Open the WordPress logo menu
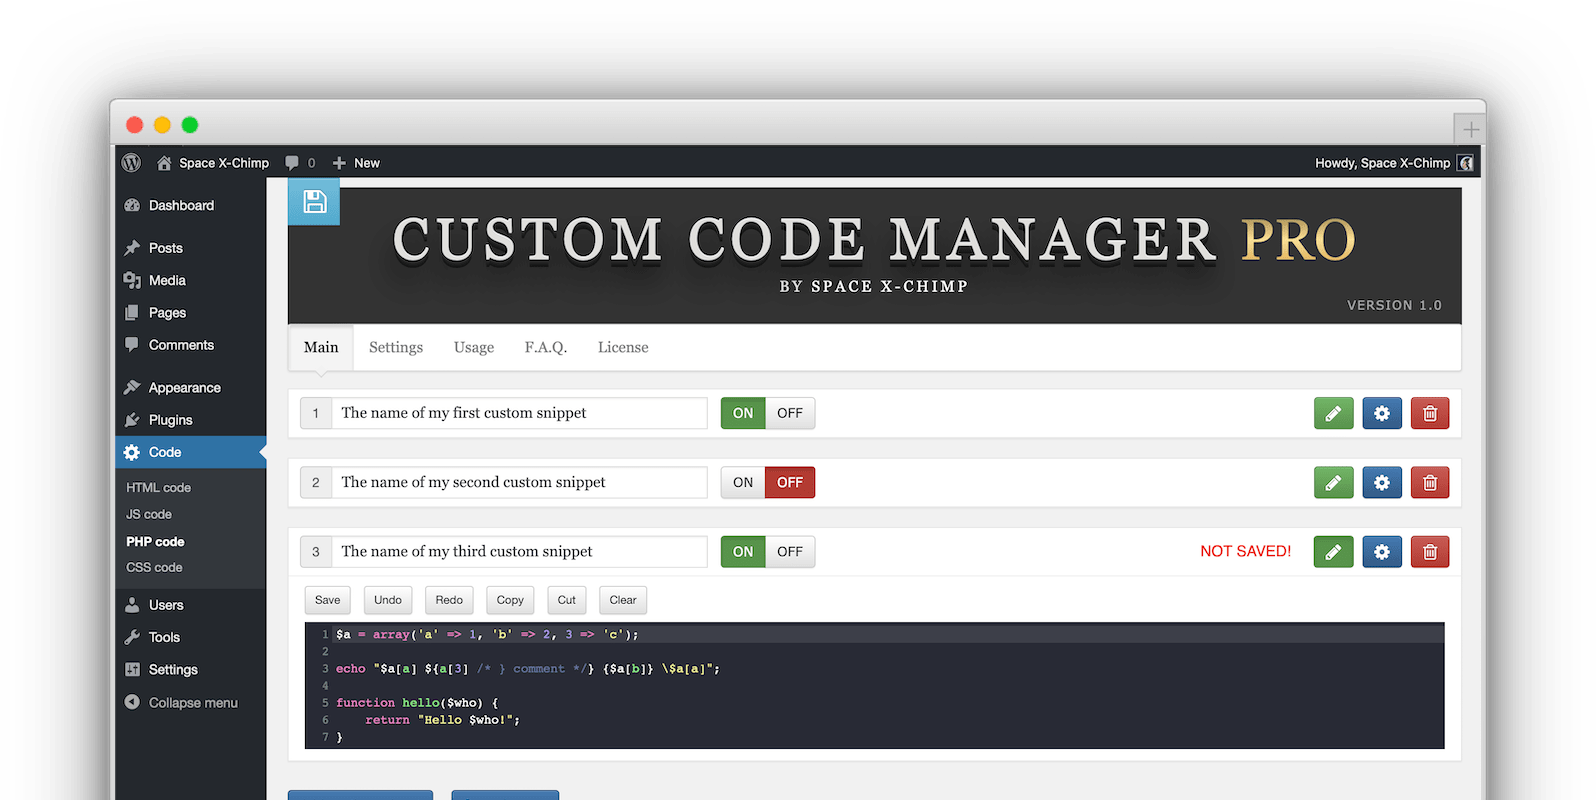This screenshot has height=800, width=1596. [131, 162]
